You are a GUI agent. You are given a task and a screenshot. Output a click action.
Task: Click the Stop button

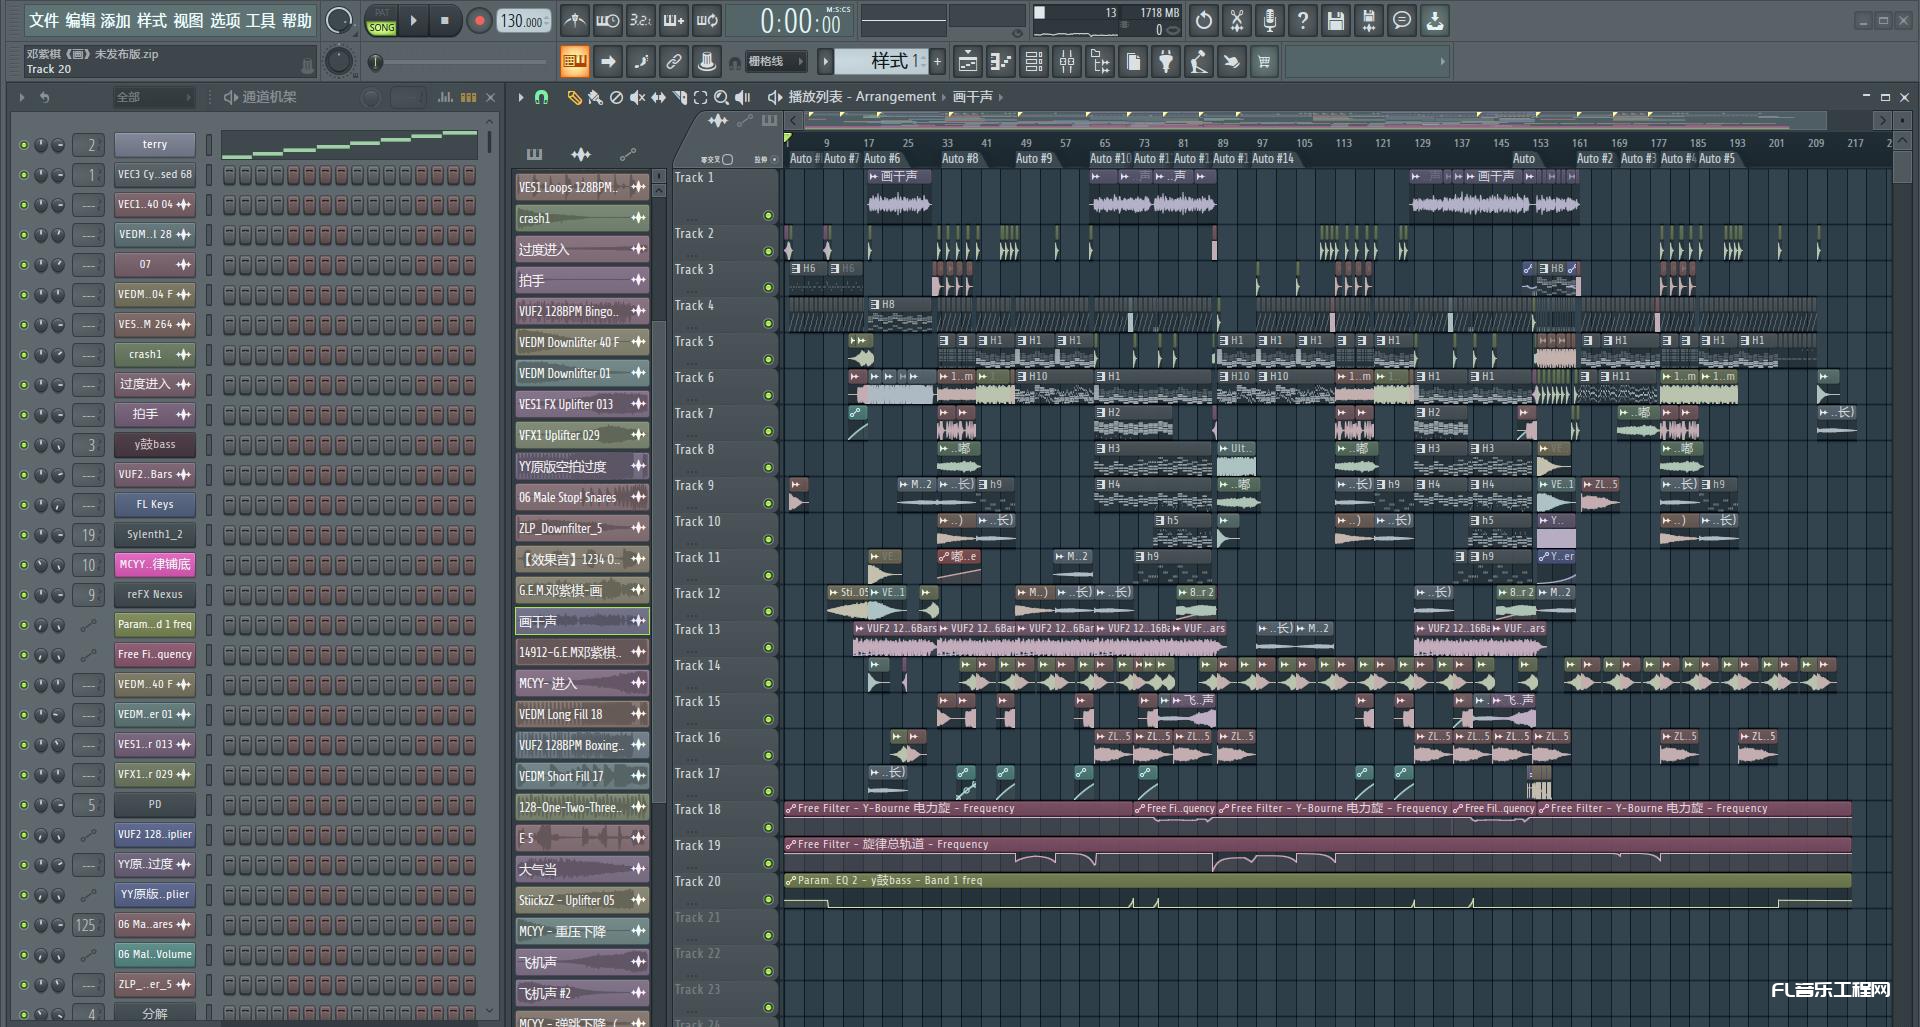[445, 20]
